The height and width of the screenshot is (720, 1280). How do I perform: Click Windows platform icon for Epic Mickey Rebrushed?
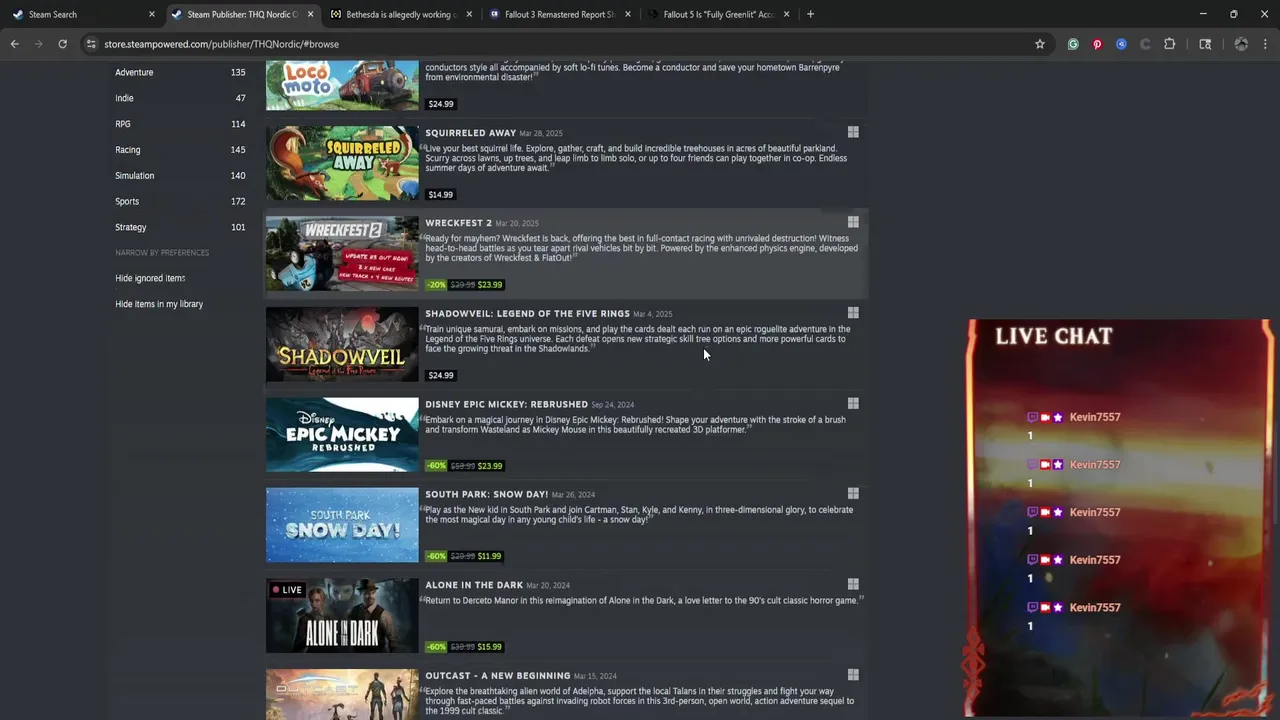point(853,403)
